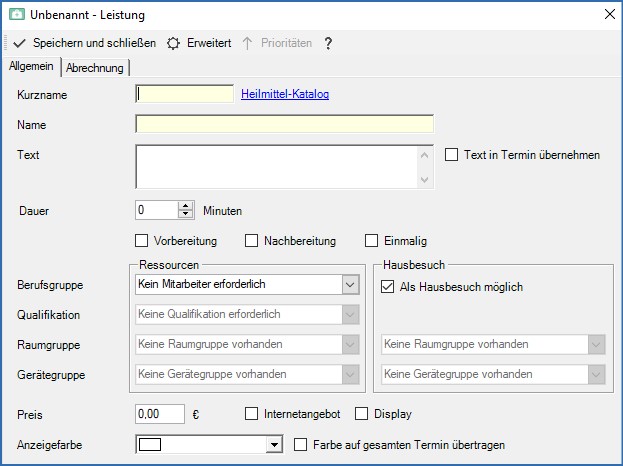This screenshot has width=623, height=466.
Task: Click the Preis amount field
Action: [x=160, y=414]
